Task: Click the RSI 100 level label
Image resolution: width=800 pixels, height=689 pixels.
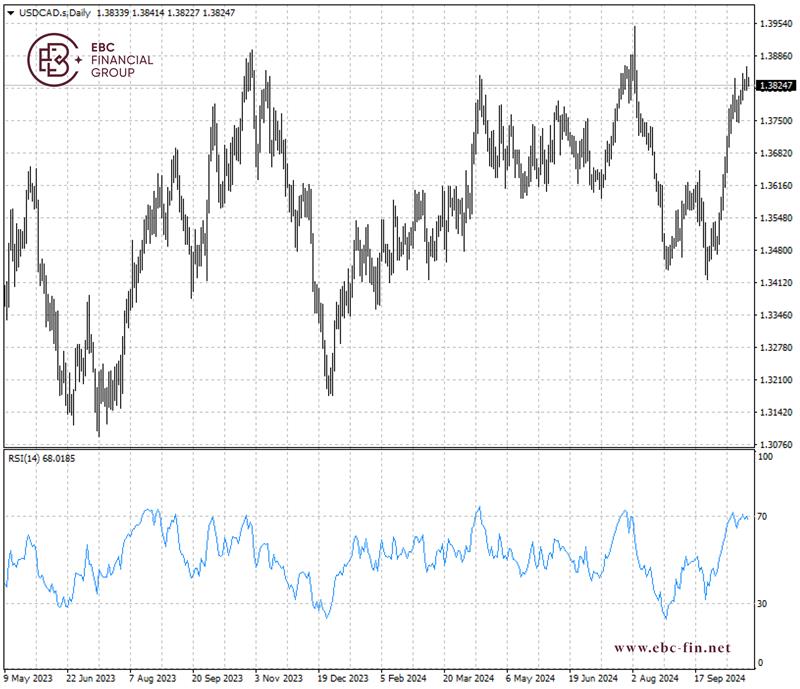Action: click(765, 457)
